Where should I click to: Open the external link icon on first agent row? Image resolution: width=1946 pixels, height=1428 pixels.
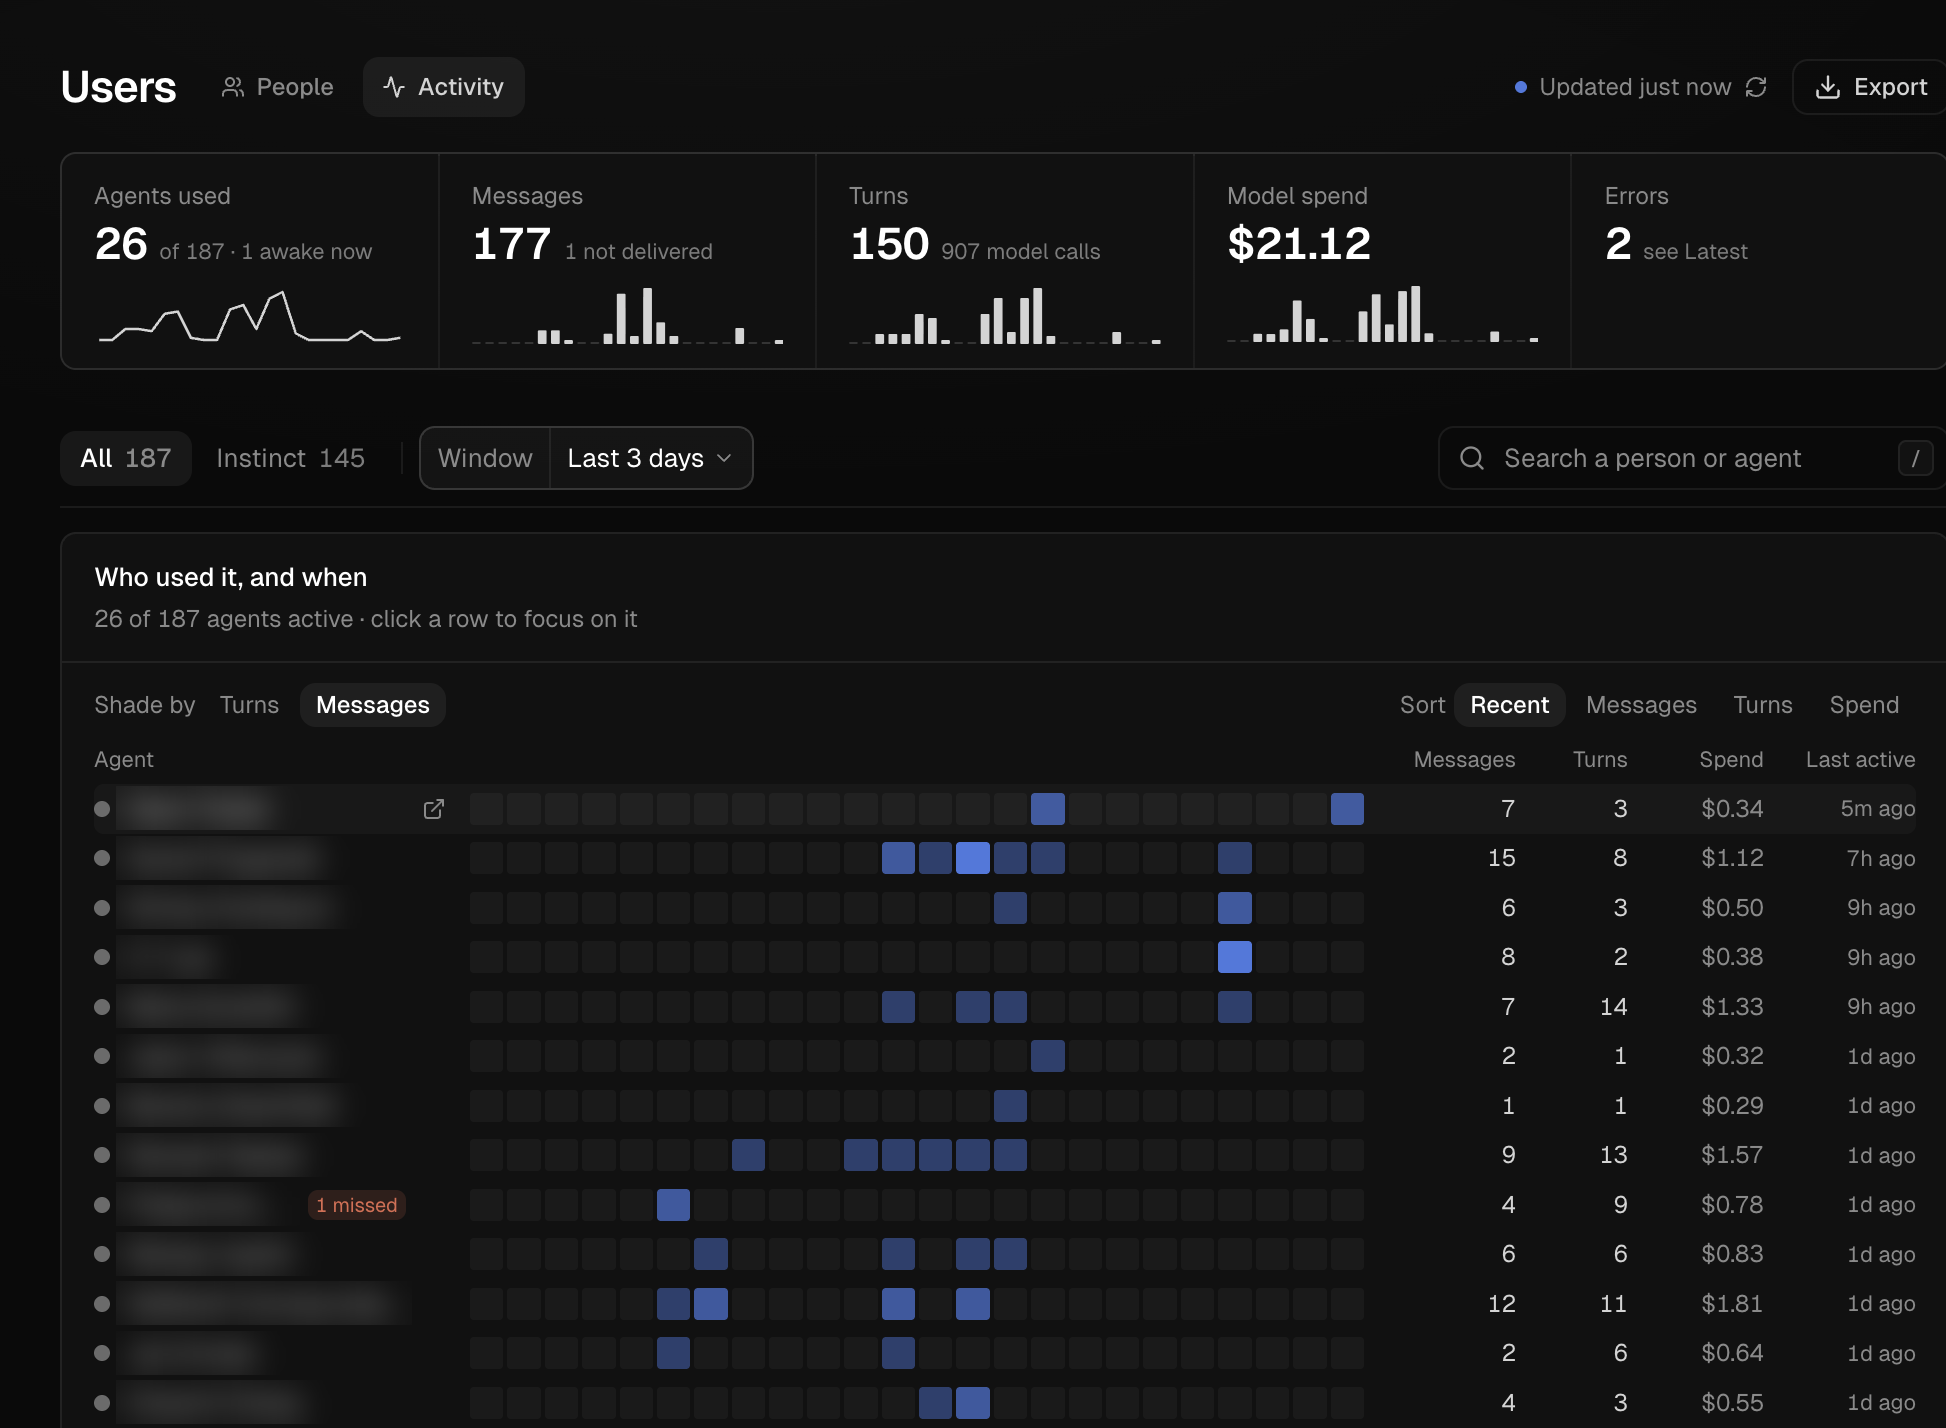click(433, 809)
